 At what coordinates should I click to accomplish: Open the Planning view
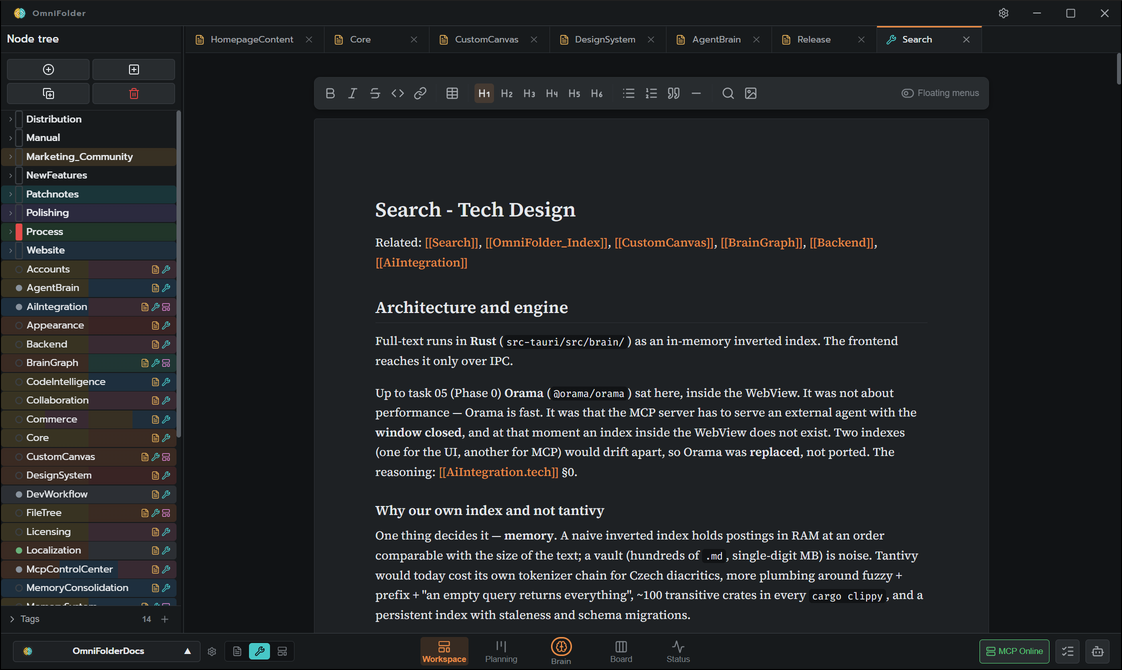click(501, 651)
